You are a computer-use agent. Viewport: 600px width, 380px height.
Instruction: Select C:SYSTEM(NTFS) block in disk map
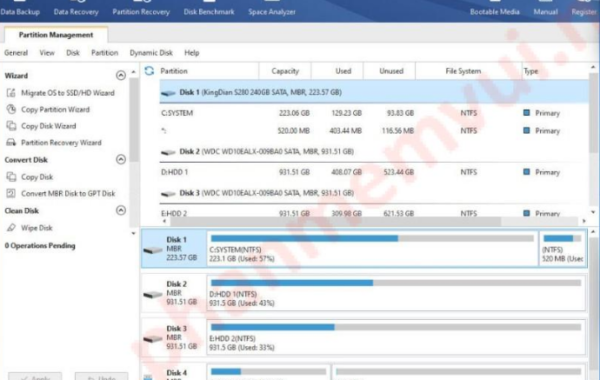[372, 248]
